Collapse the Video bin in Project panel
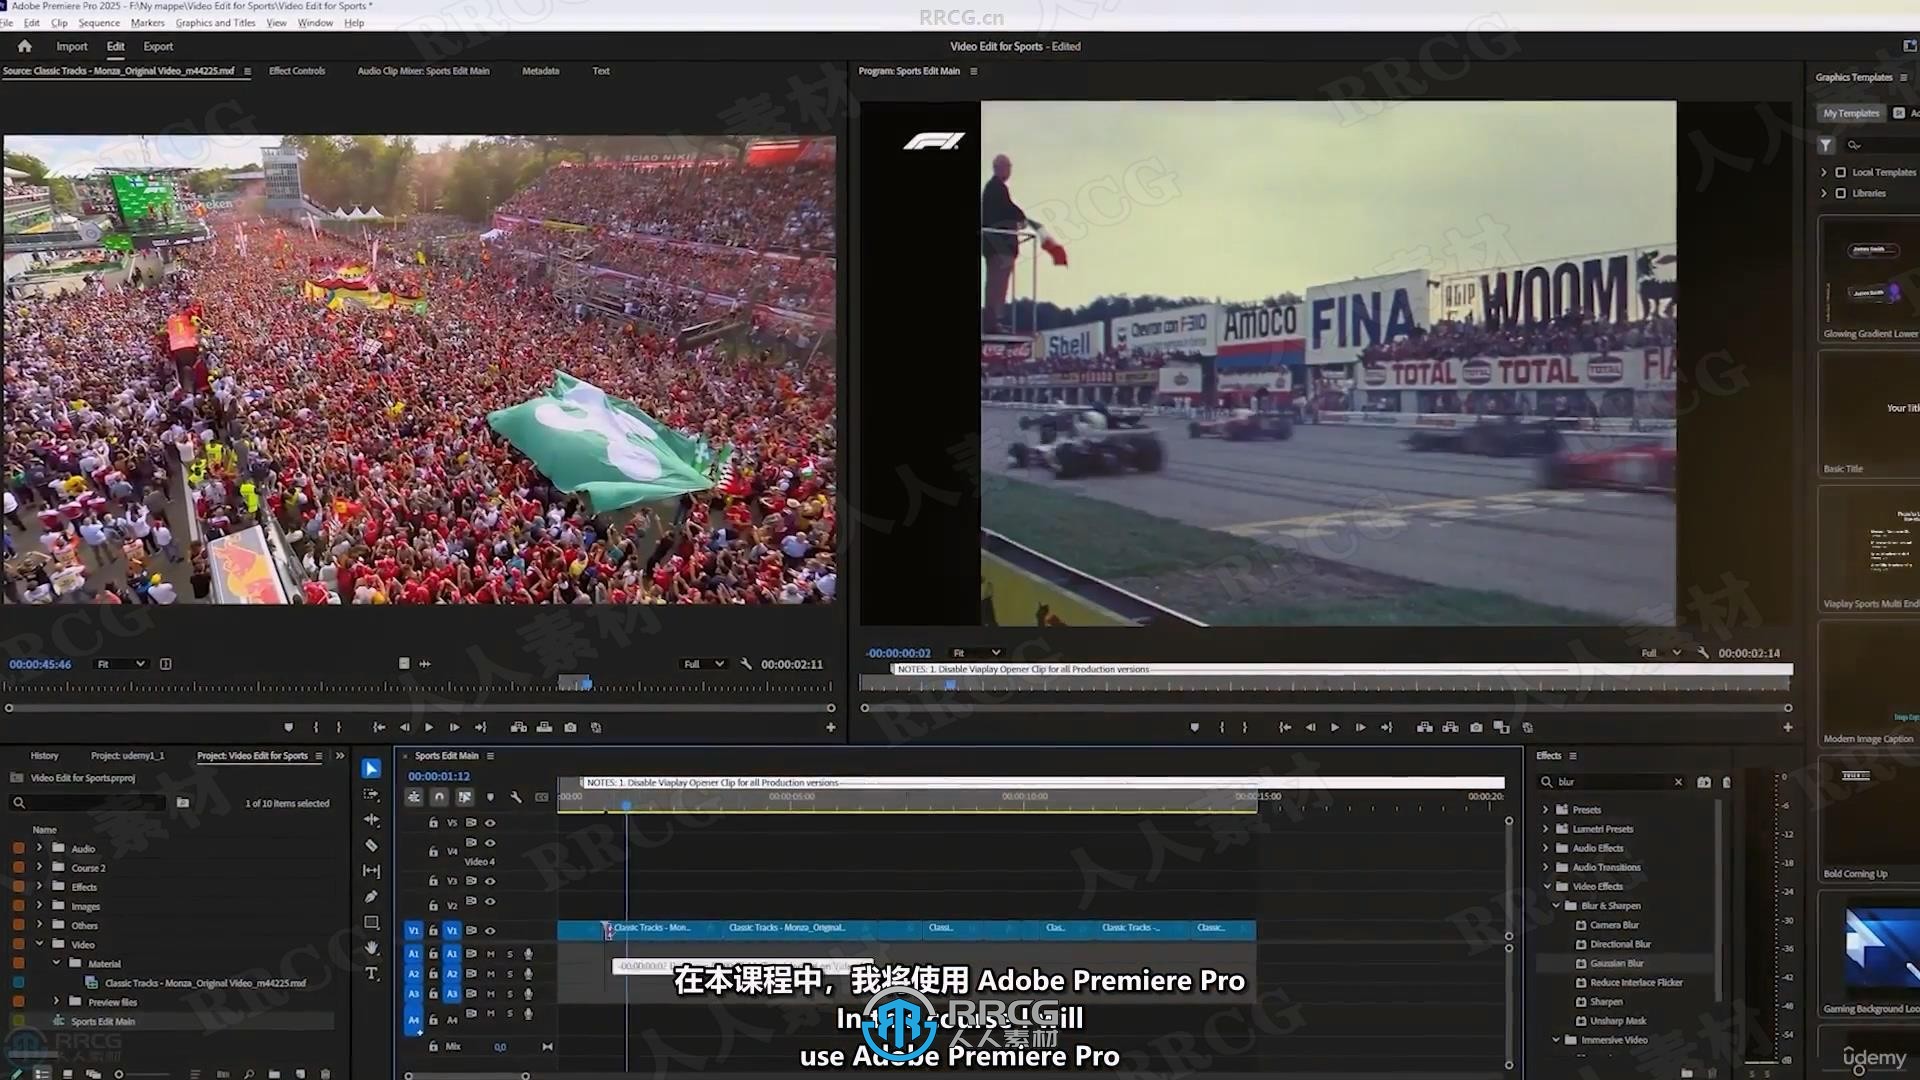Image resolution: width=1920 pixels, height=1080 pixels. [40, 944]
